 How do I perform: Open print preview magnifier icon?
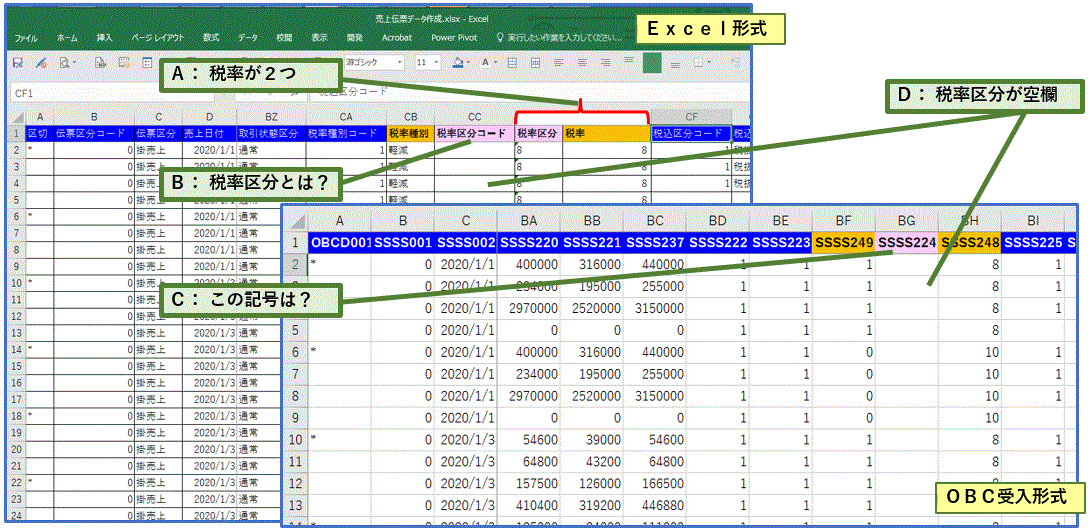click(x=64, y=62)
